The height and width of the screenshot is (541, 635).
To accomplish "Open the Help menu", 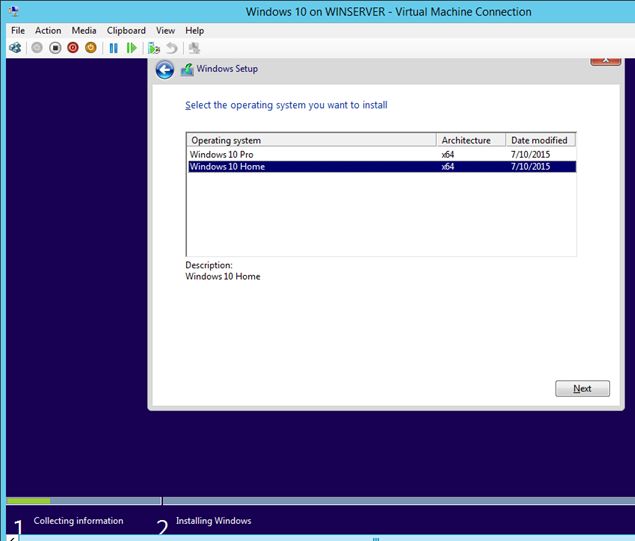I will (194, 31).
